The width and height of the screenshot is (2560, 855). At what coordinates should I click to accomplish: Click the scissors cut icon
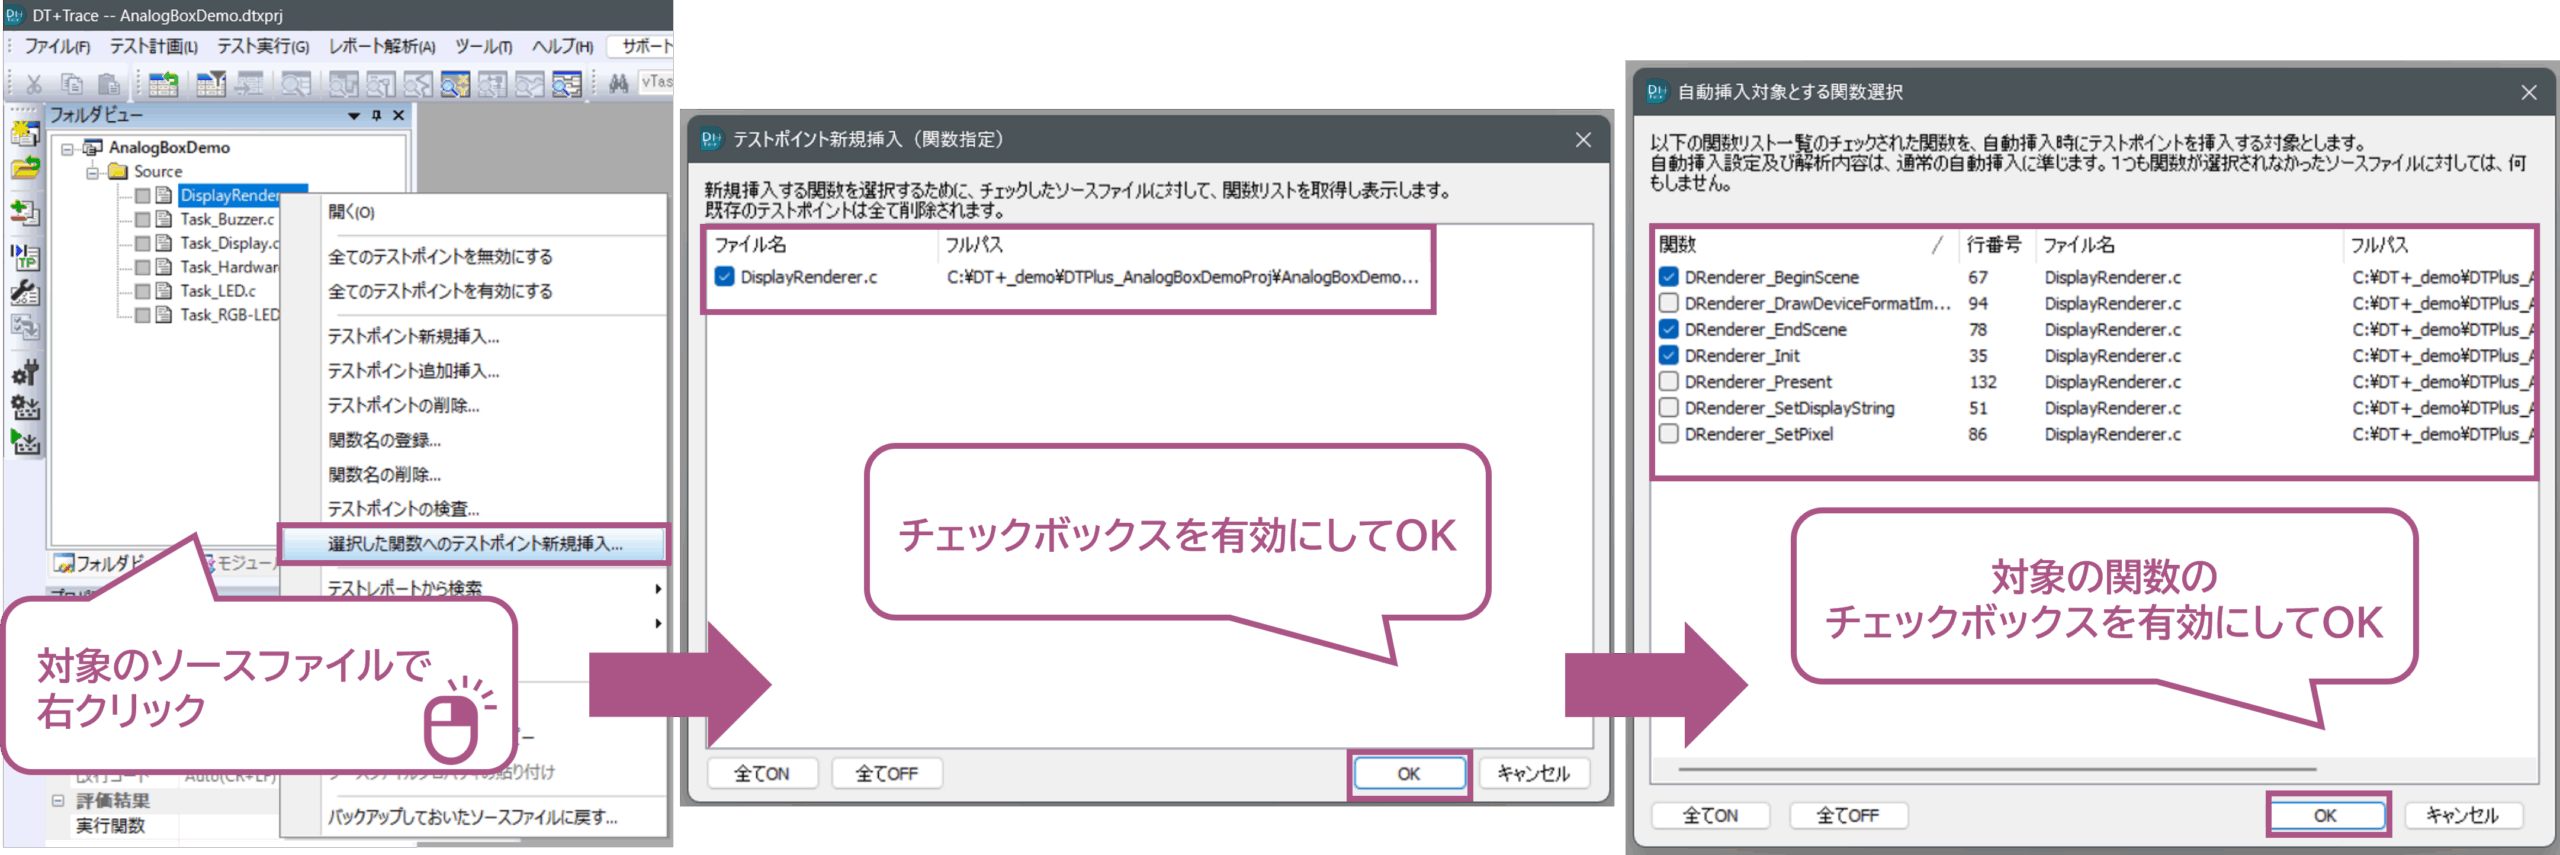(x=34, y=84)
